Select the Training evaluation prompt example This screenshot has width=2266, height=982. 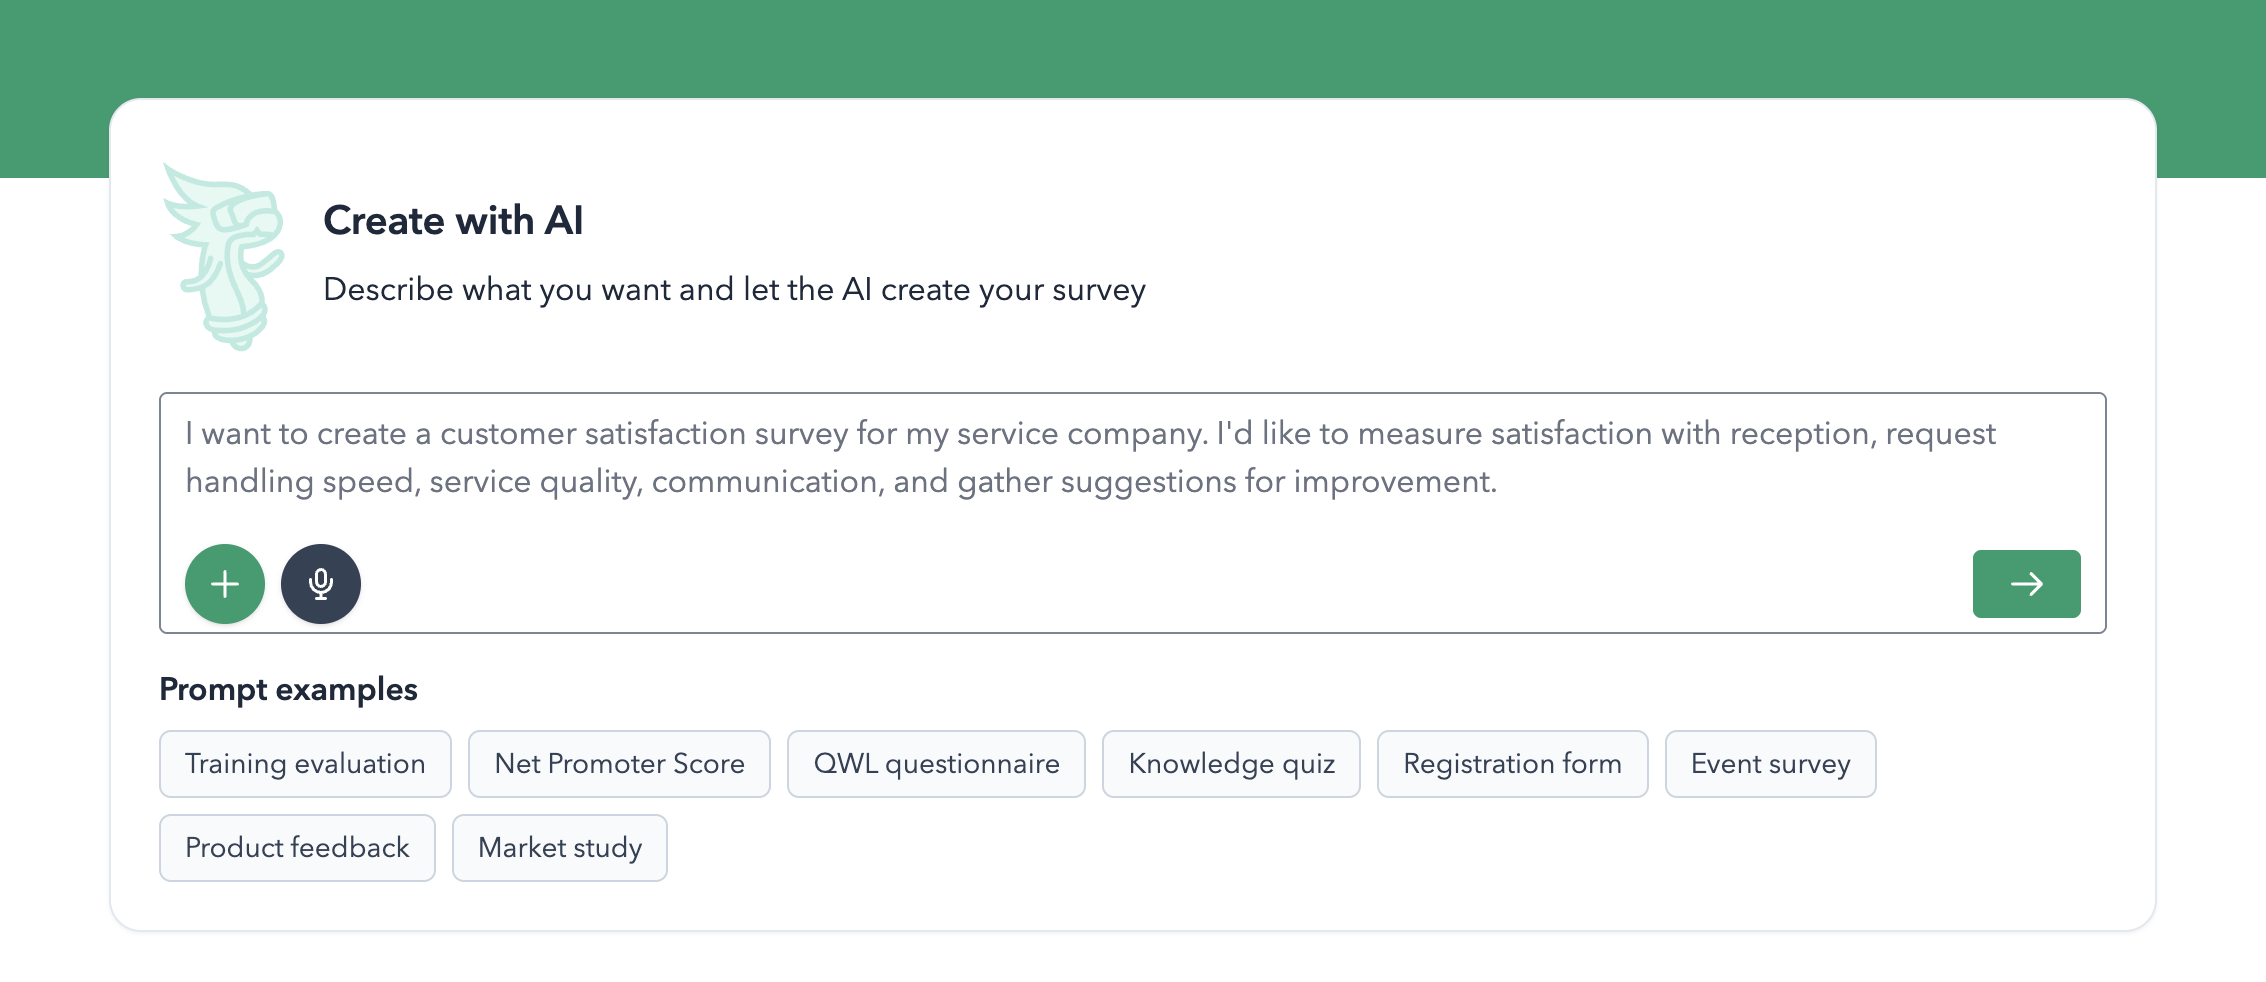pos(304,763)
